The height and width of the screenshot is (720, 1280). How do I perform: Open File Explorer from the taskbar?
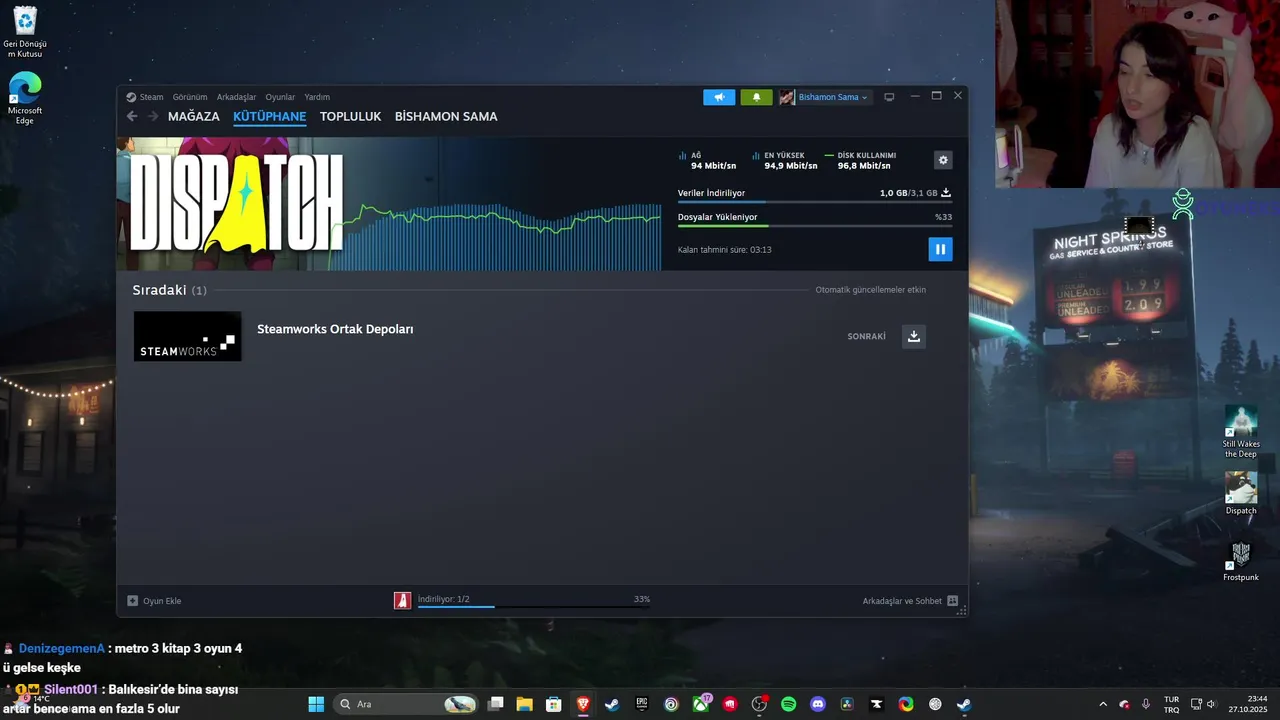pos(524,704)
